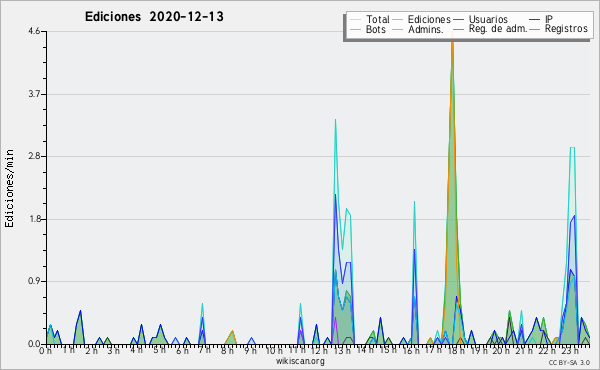Click the Ediciones legend entry
This screenshot has width=600, height=370.
[422, 19]
